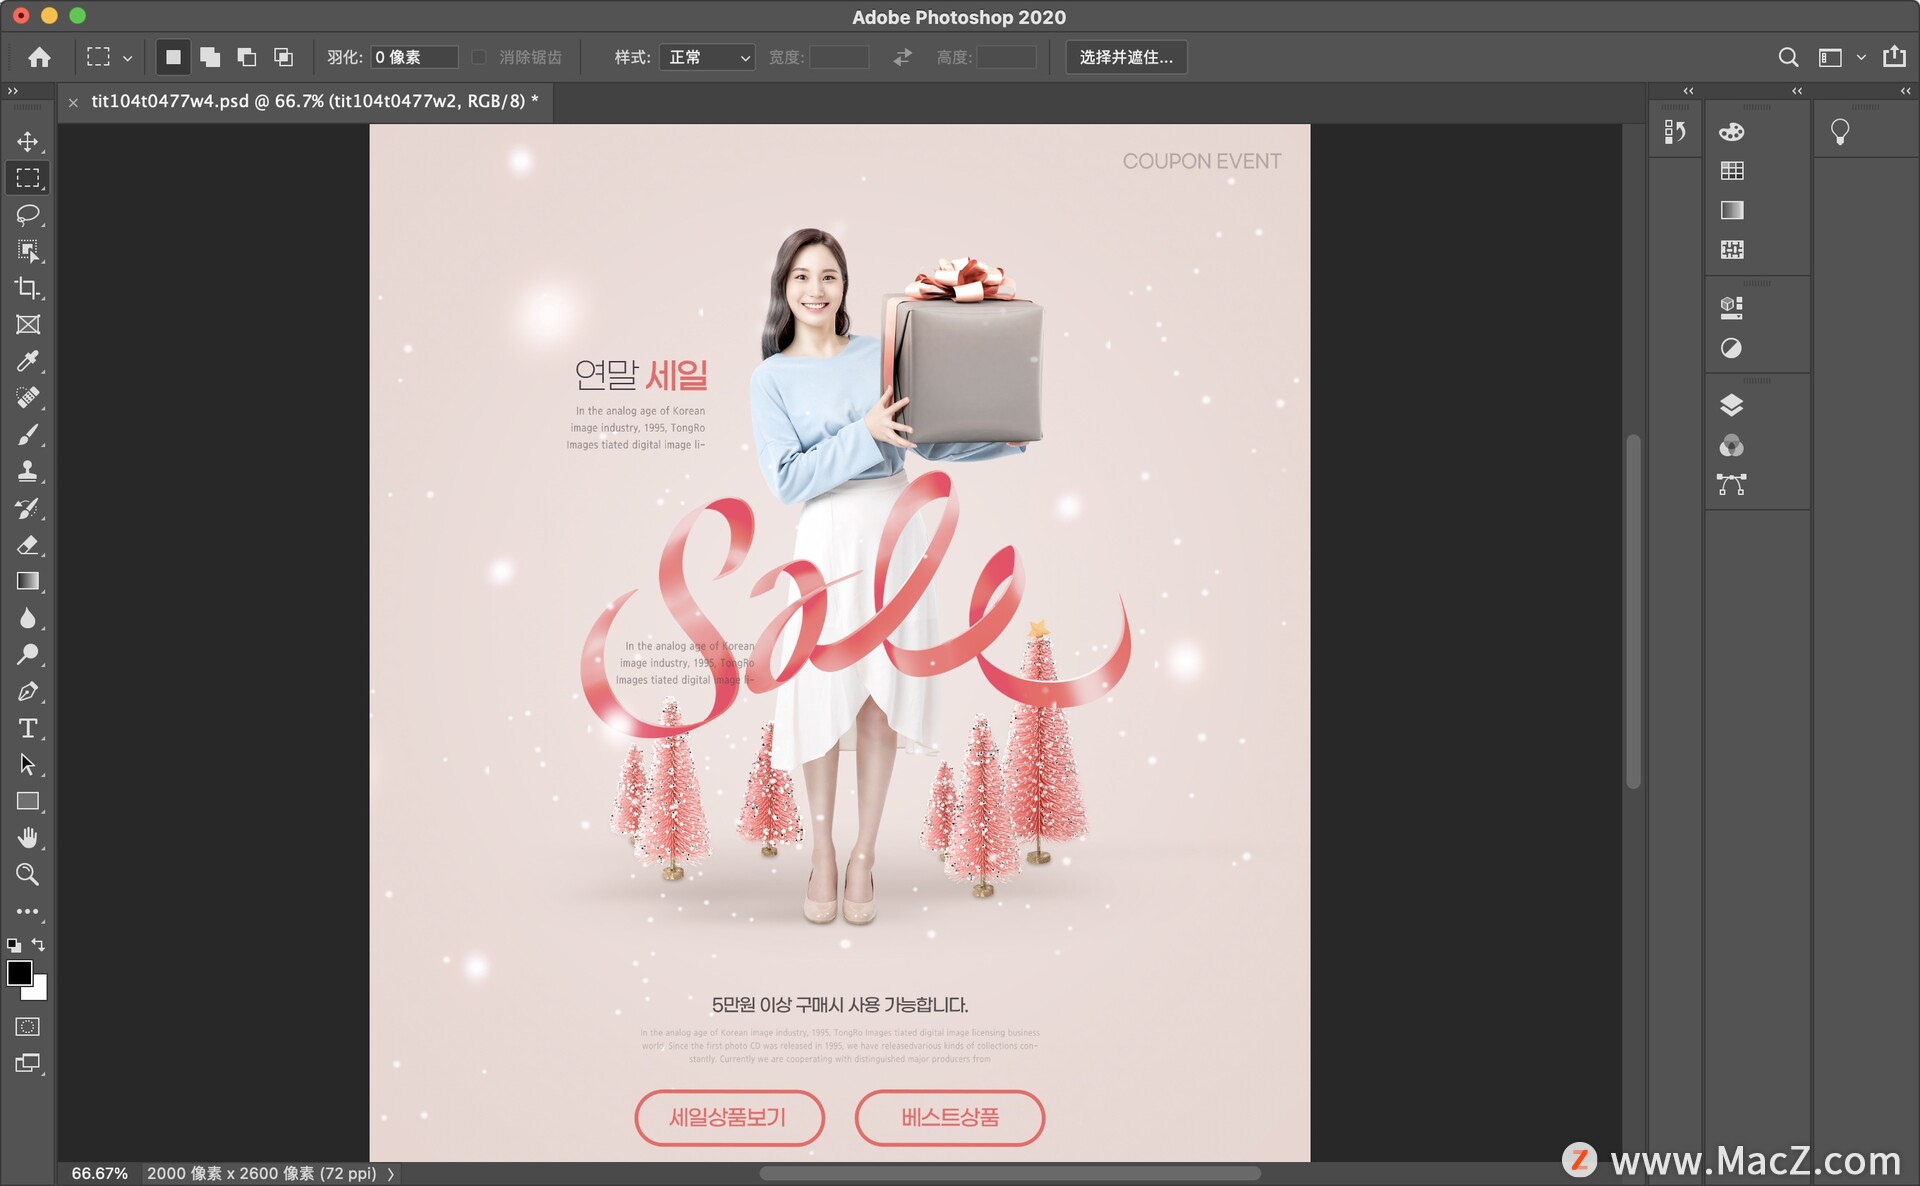Open the Layers panel icon
Screen dimensions: 1920x1186
coord(1731,405)
